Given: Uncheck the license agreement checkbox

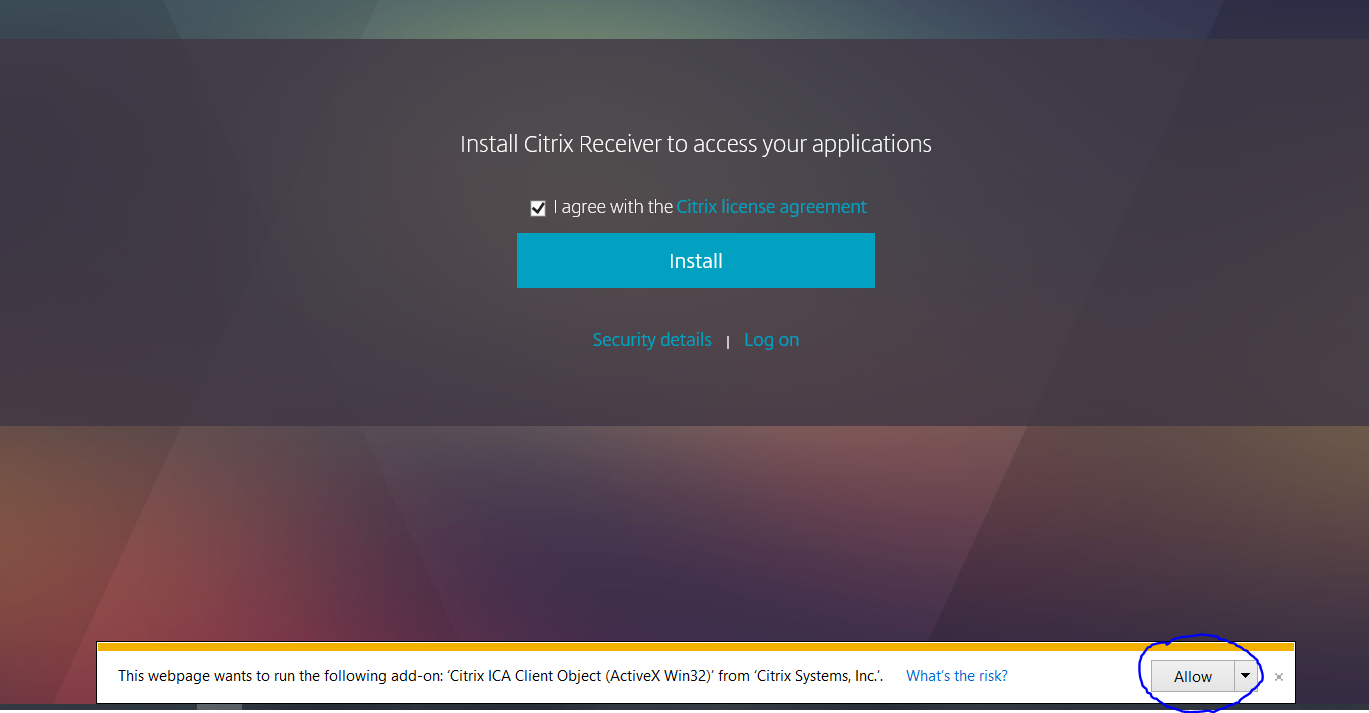Looking at the screenshot, I should tap(538, 208).
